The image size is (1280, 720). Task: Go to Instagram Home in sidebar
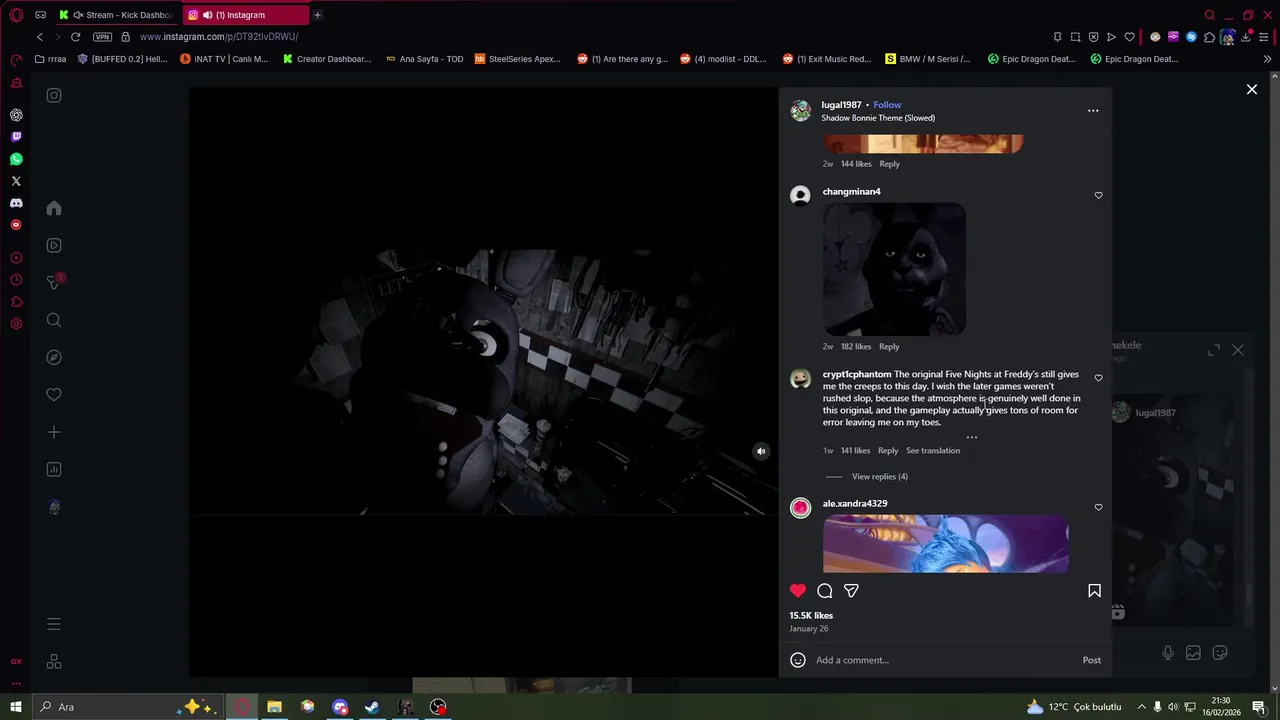54,208
